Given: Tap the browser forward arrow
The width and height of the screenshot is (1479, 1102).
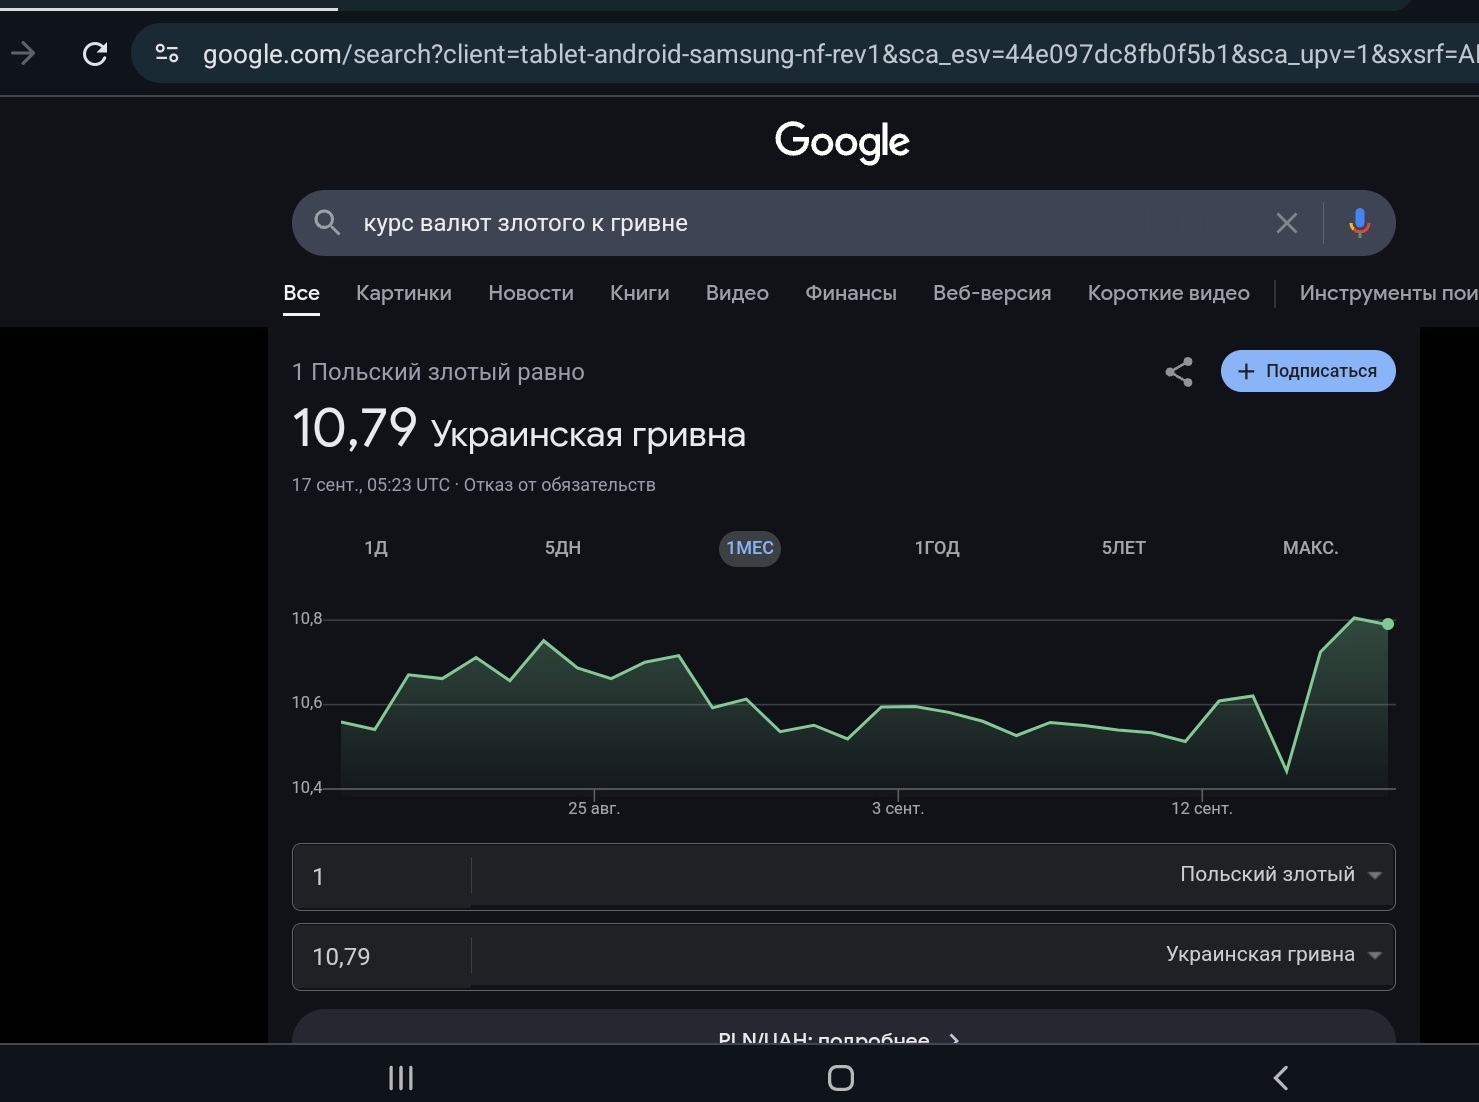Looking at the screenshot, I should 23,53.
